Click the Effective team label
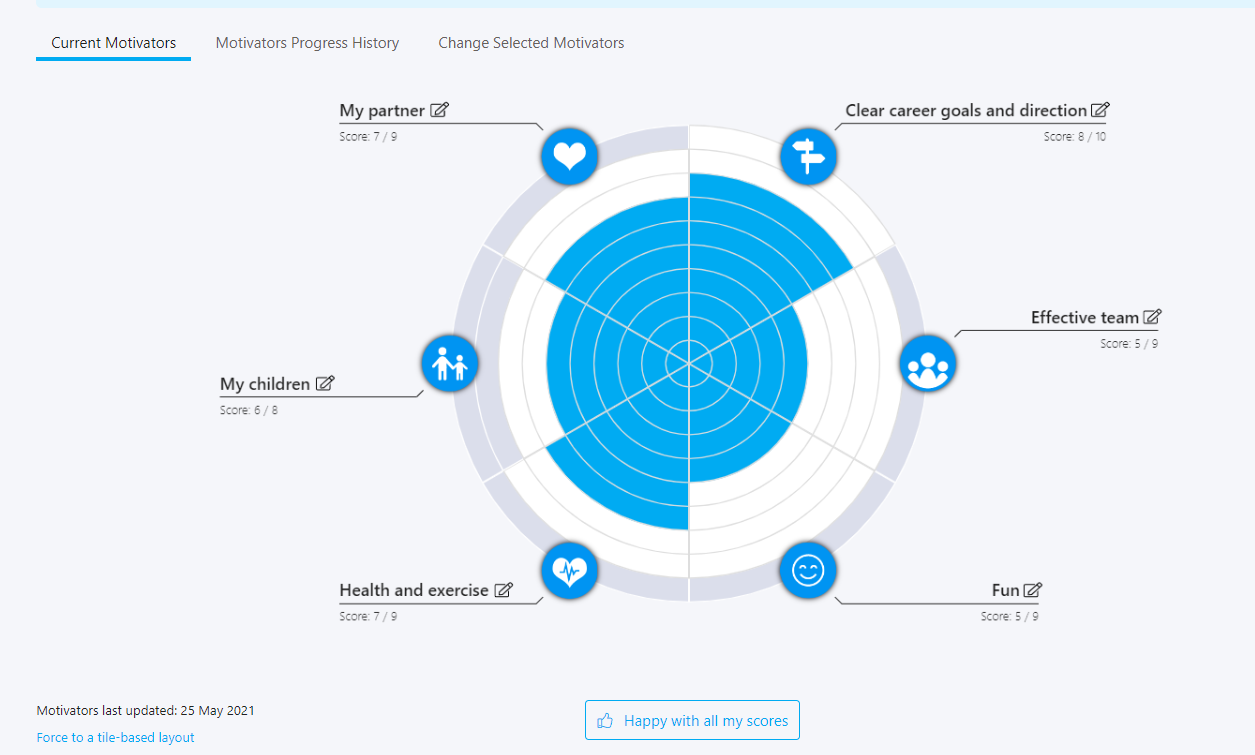 click(1085, 317)
